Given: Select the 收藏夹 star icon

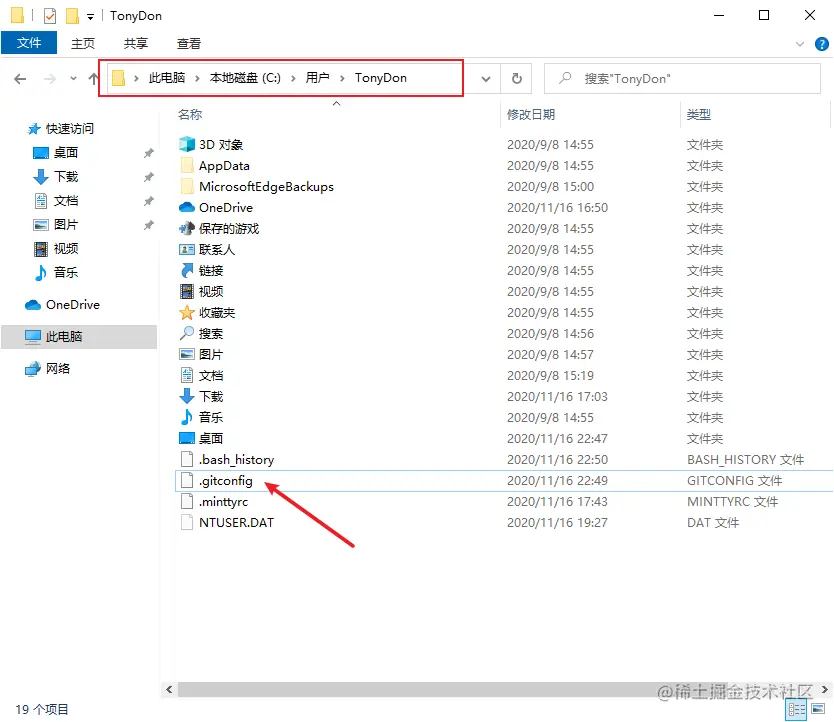Looking at the screenshot, I should (187, 312).
